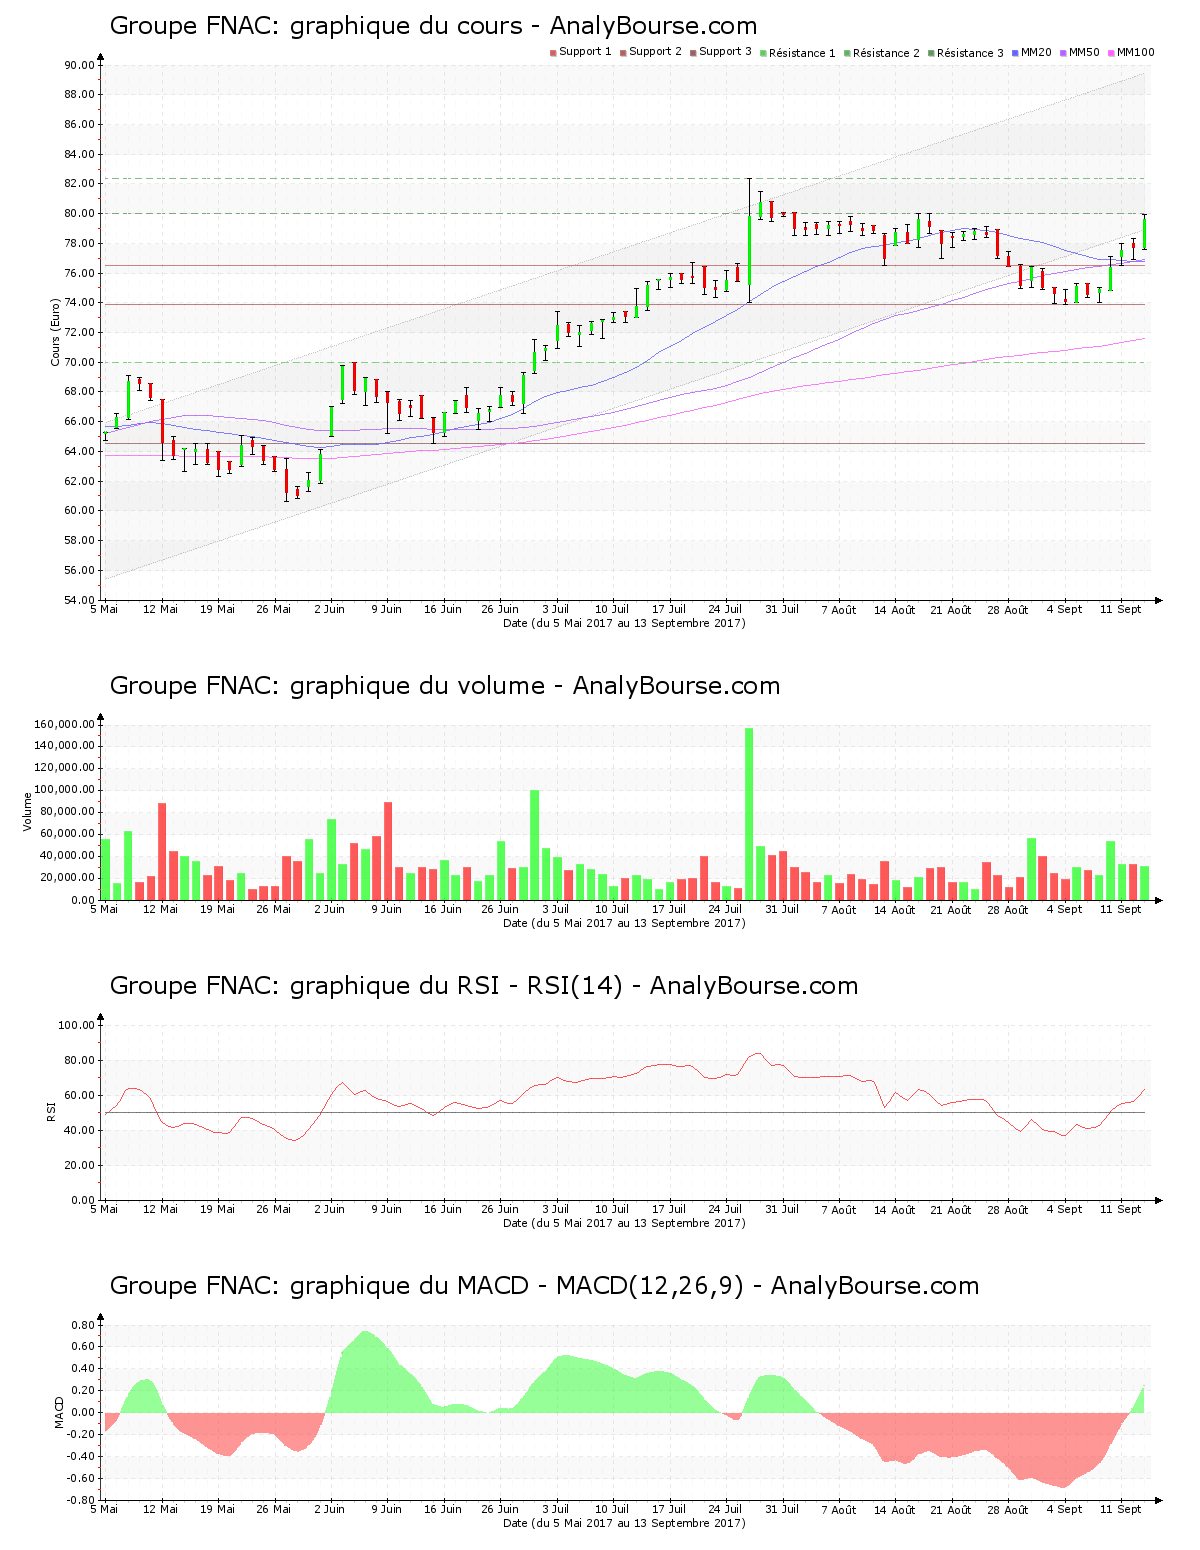Click the MM20 legend color swatch

[1015, 52]
